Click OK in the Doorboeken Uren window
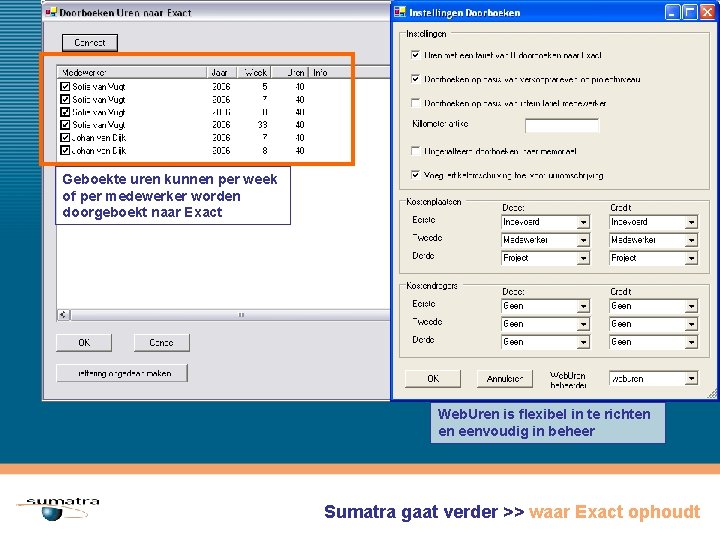This screenshot has height=540, width=720. pos(84,343)
